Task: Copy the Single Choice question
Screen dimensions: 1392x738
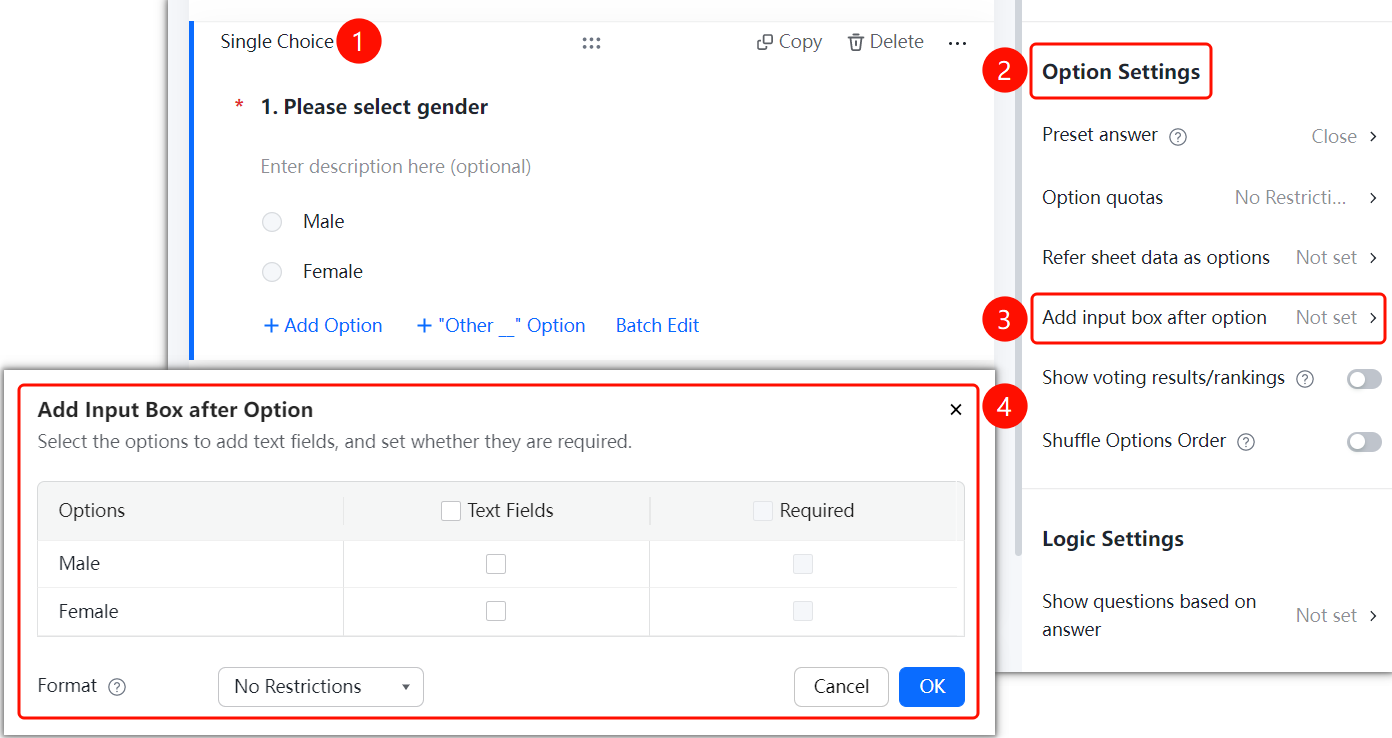Action: [789, 42]
